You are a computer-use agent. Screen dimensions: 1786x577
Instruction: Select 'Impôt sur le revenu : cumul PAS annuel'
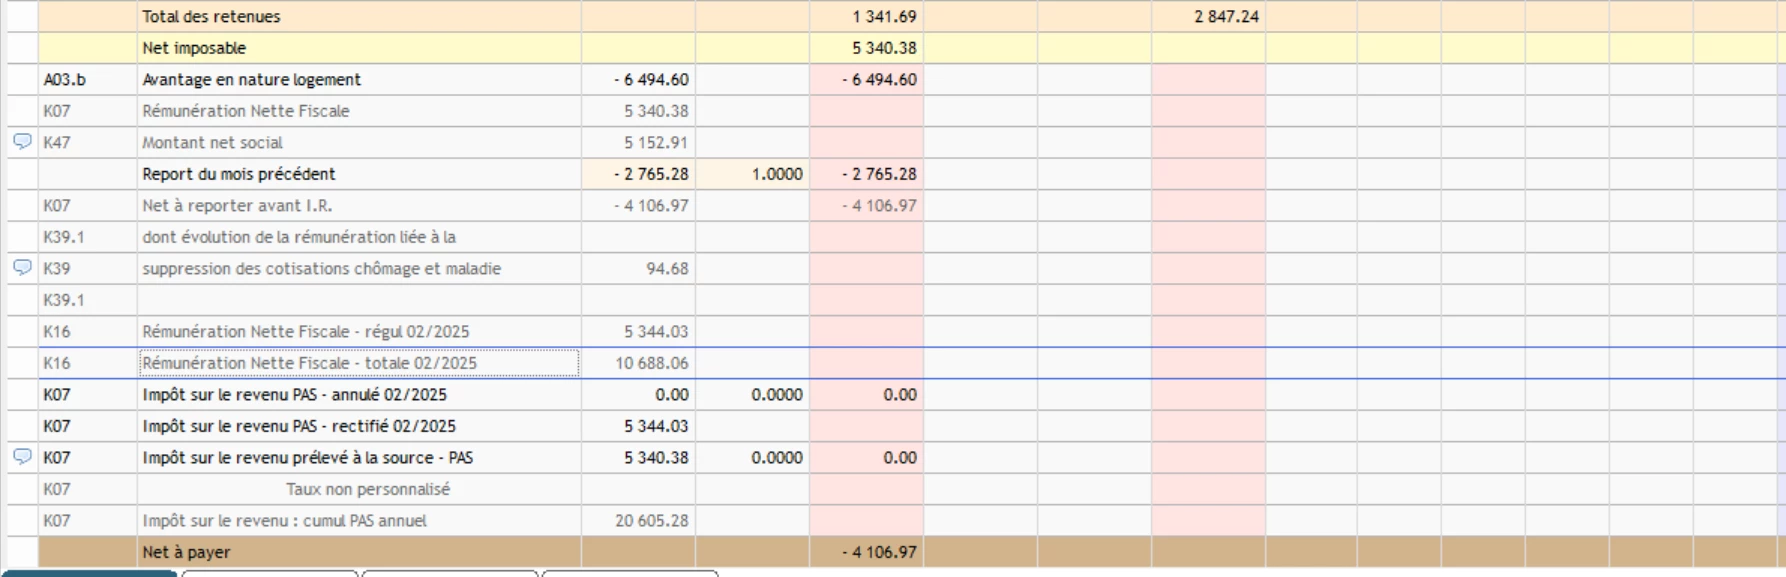pos(284,520)
